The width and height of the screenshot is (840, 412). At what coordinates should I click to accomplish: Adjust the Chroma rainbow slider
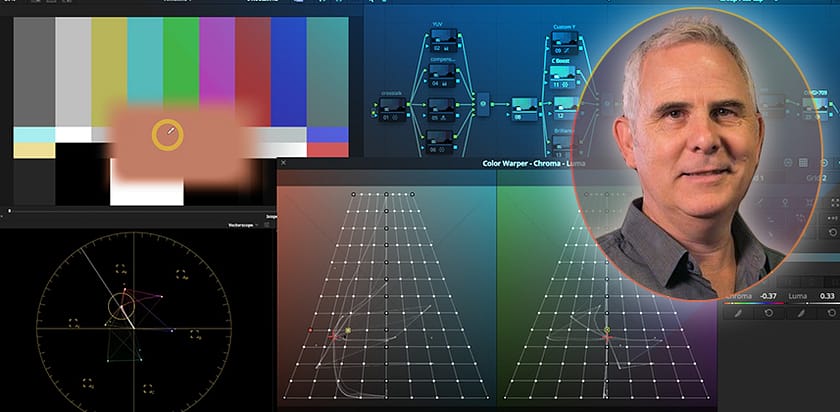(x=754, y=303)
